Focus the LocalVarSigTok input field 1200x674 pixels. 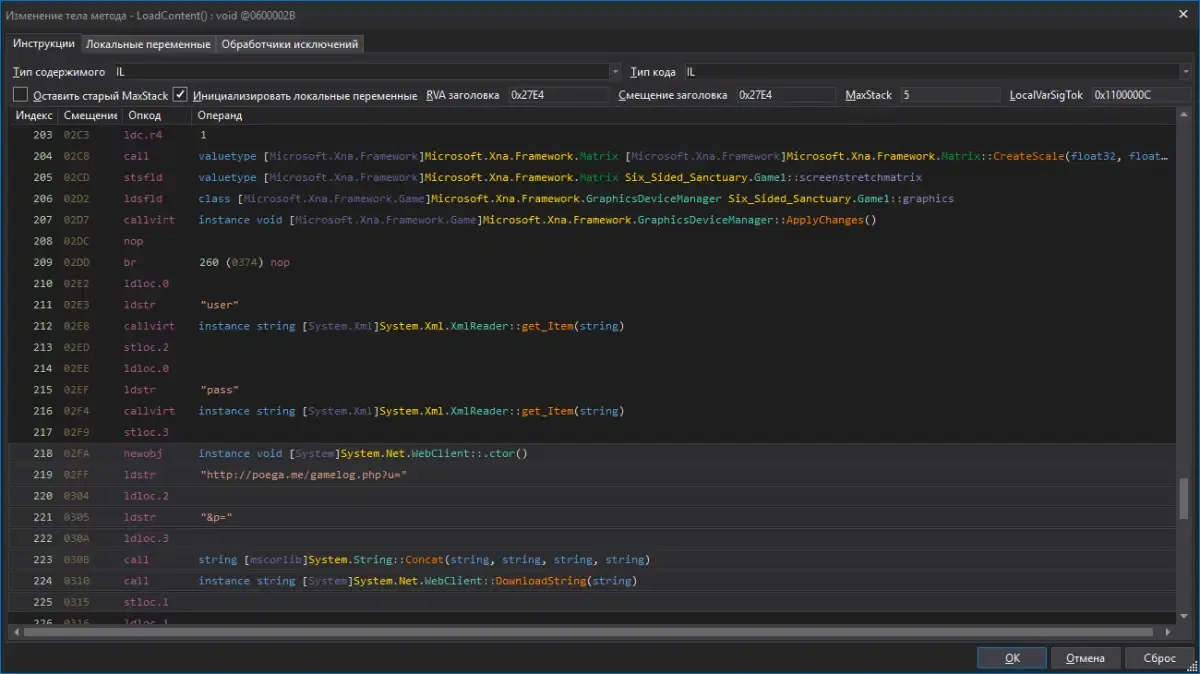(x=1140, y=95)
